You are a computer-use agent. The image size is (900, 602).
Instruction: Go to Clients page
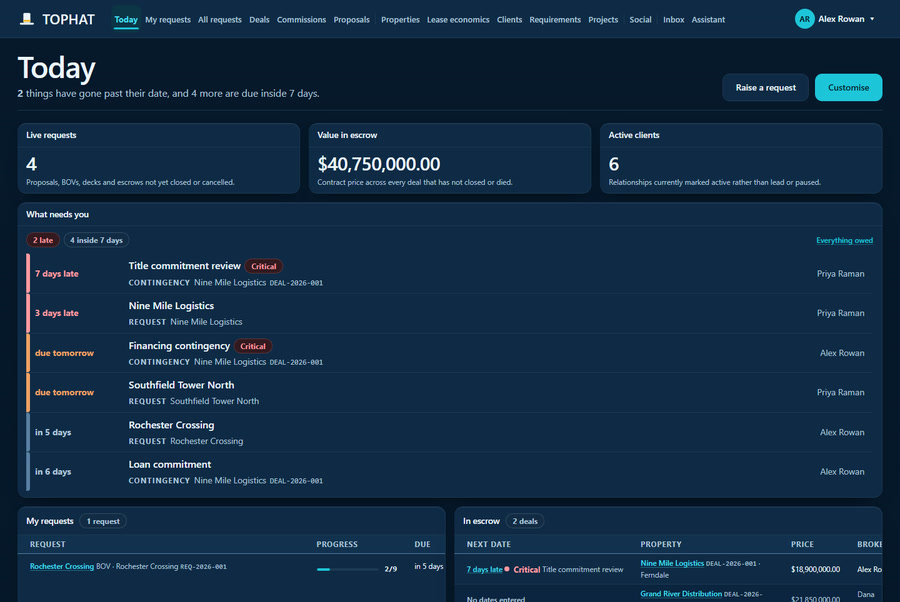click(509, 20)
